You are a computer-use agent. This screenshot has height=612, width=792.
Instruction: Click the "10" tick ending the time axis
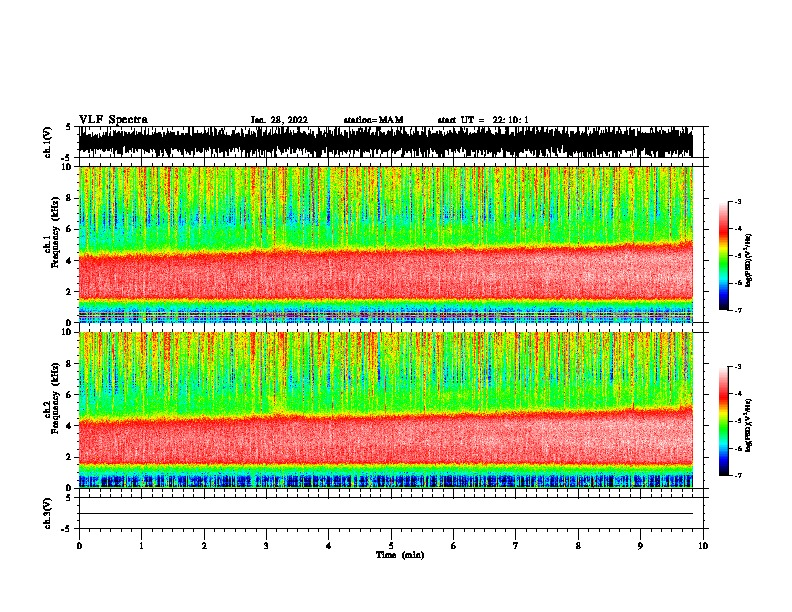coord(703,546)
